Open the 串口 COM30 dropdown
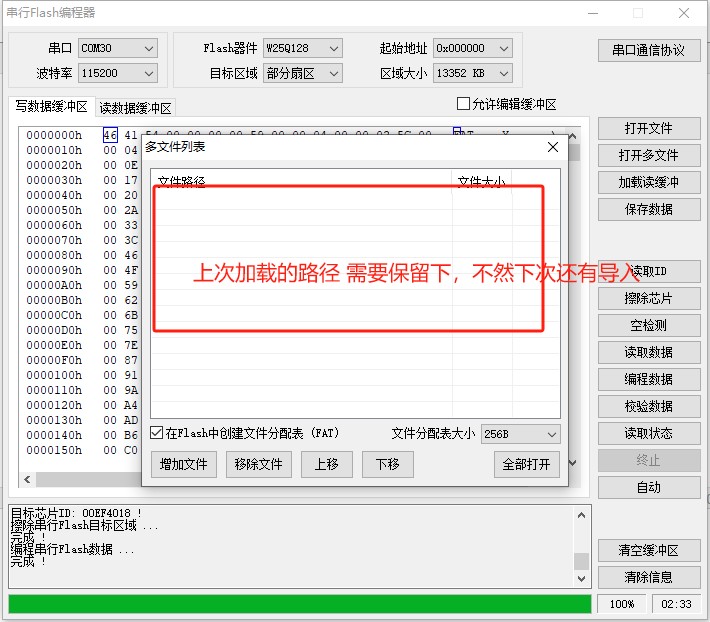Screen dimensions: 710x622 point(118,48)
